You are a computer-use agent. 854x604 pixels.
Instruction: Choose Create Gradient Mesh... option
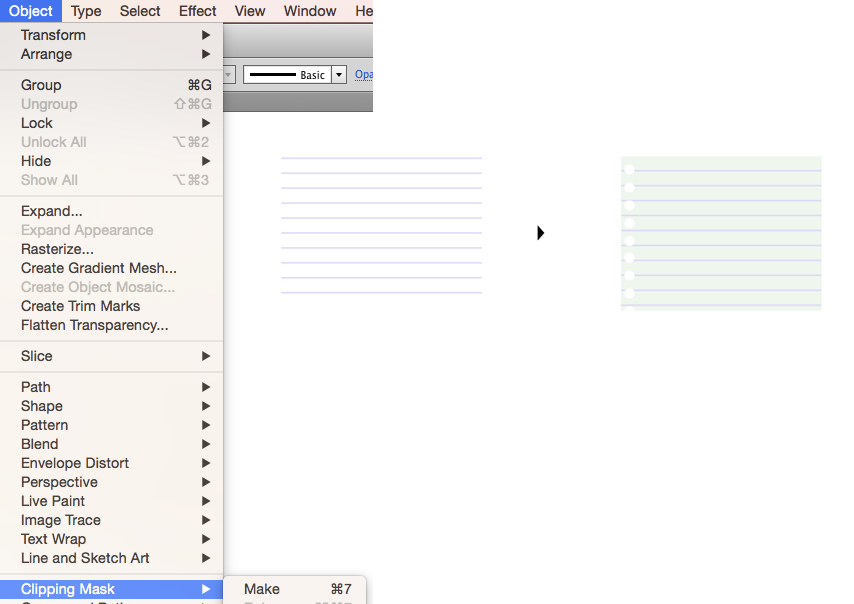(x=98, y=268)
